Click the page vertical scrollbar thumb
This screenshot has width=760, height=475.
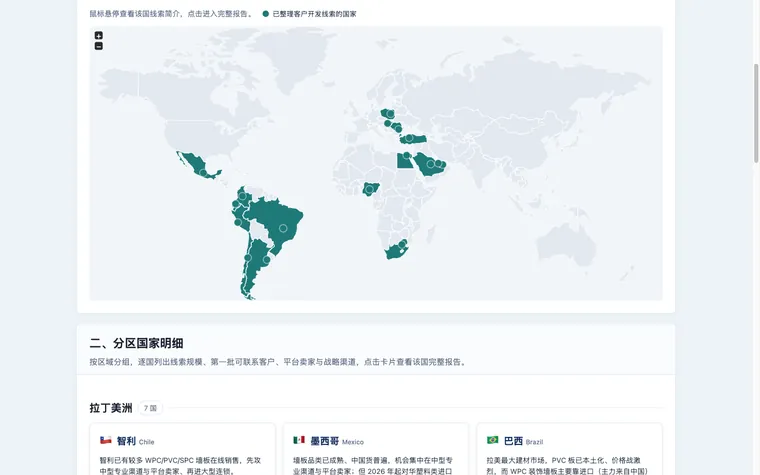click(756, 113)
